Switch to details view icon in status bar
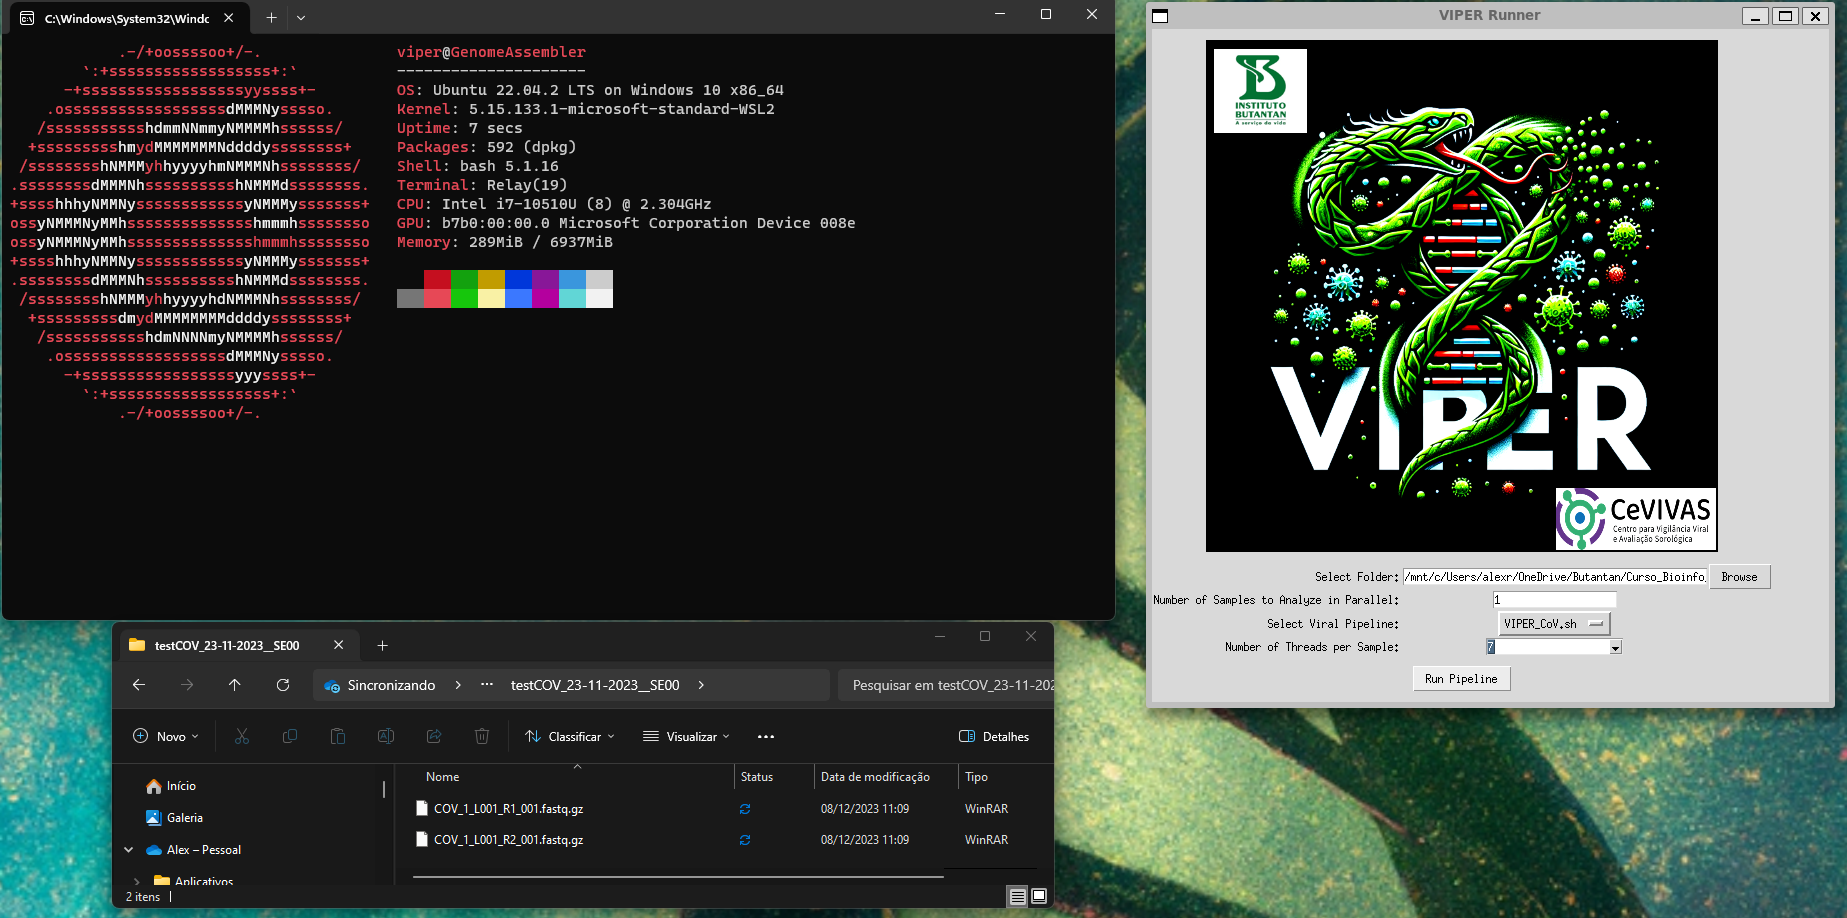 pyautogui.click(x=1017, y=897)
